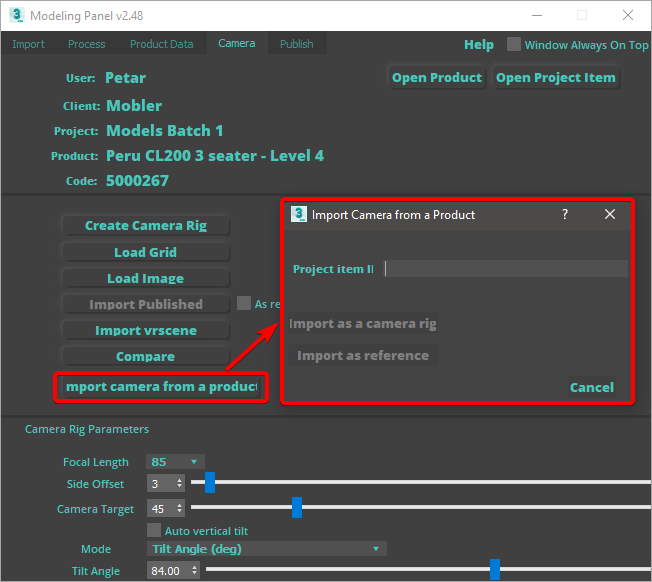Switch to the Import tab
The image size is (652, 582).
28,44
